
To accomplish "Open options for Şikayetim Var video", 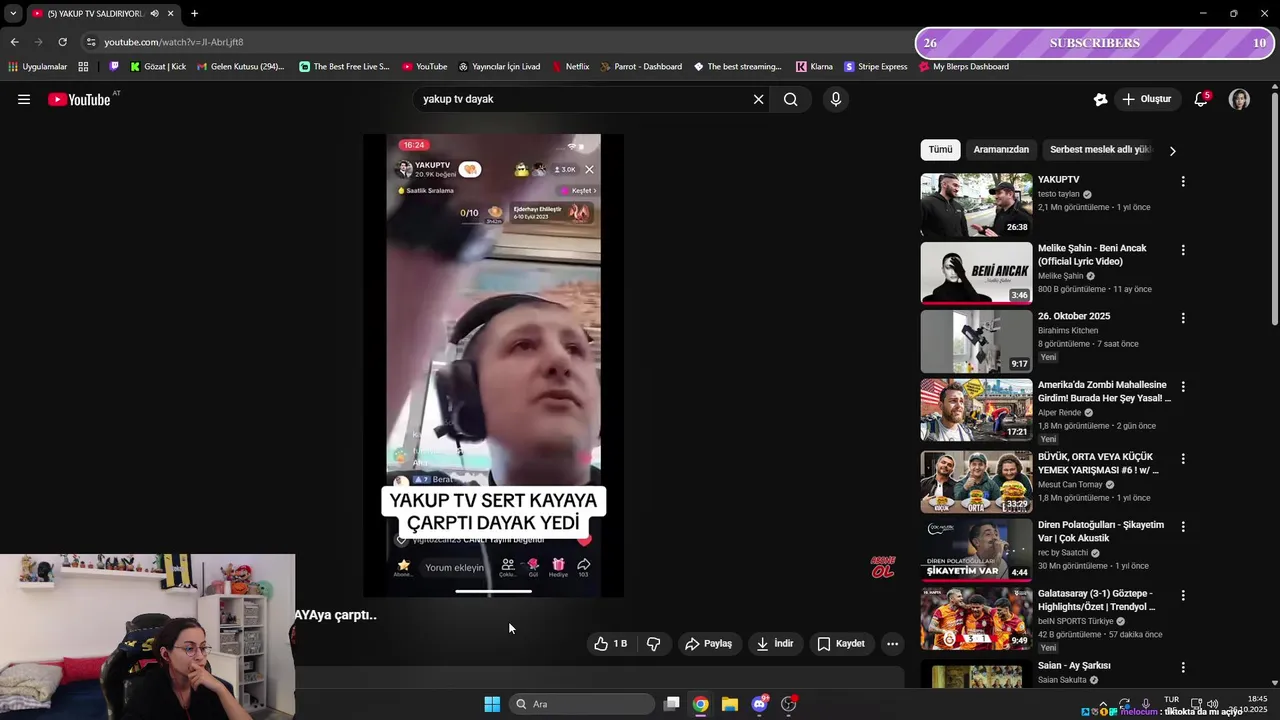I will point(1183,527).
